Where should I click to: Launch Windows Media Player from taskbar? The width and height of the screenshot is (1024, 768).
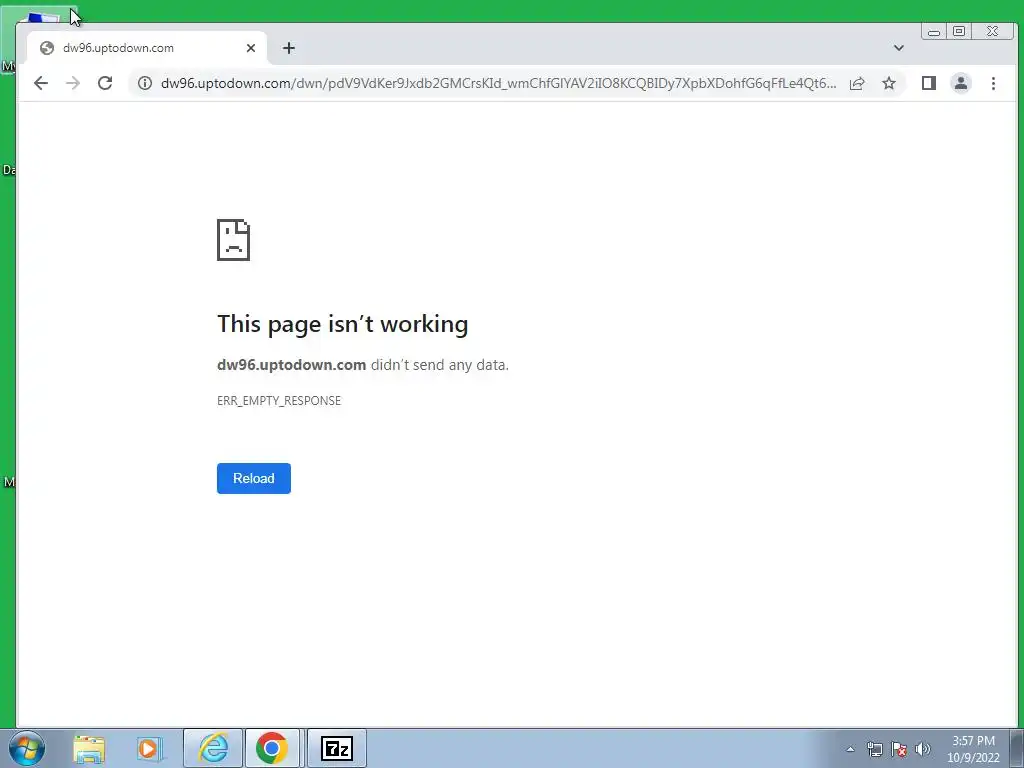click(x=148, y=748)
